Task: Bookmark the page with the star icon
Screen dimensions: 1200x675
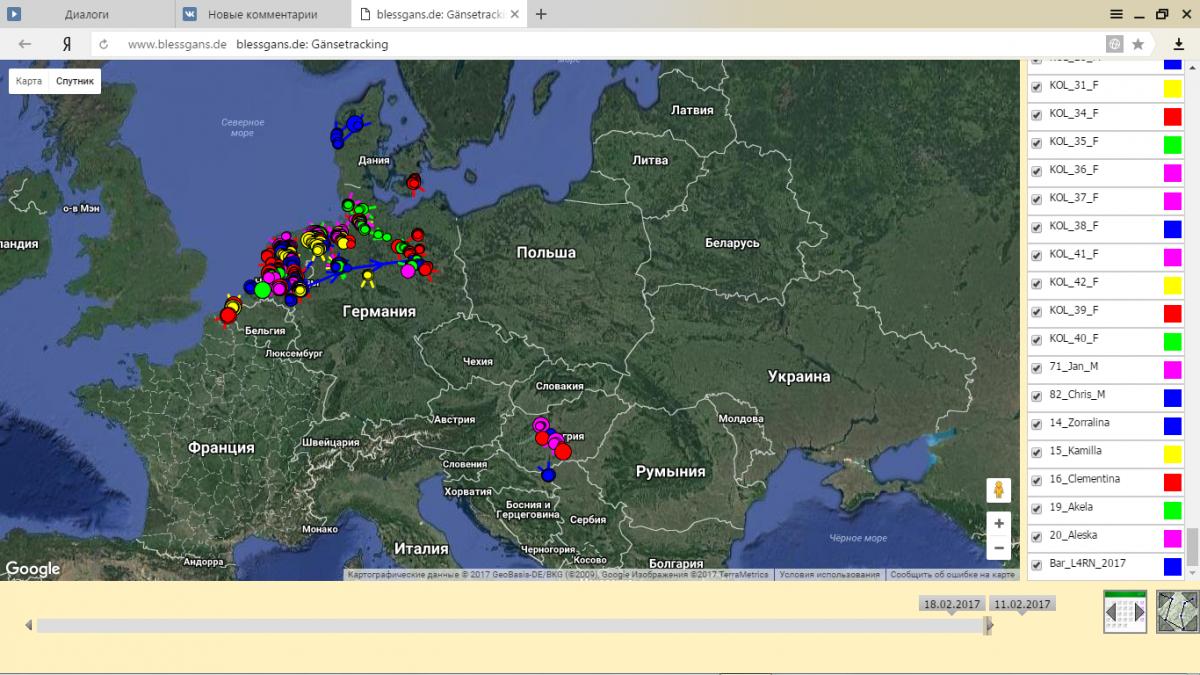Action: [1138, 44]
